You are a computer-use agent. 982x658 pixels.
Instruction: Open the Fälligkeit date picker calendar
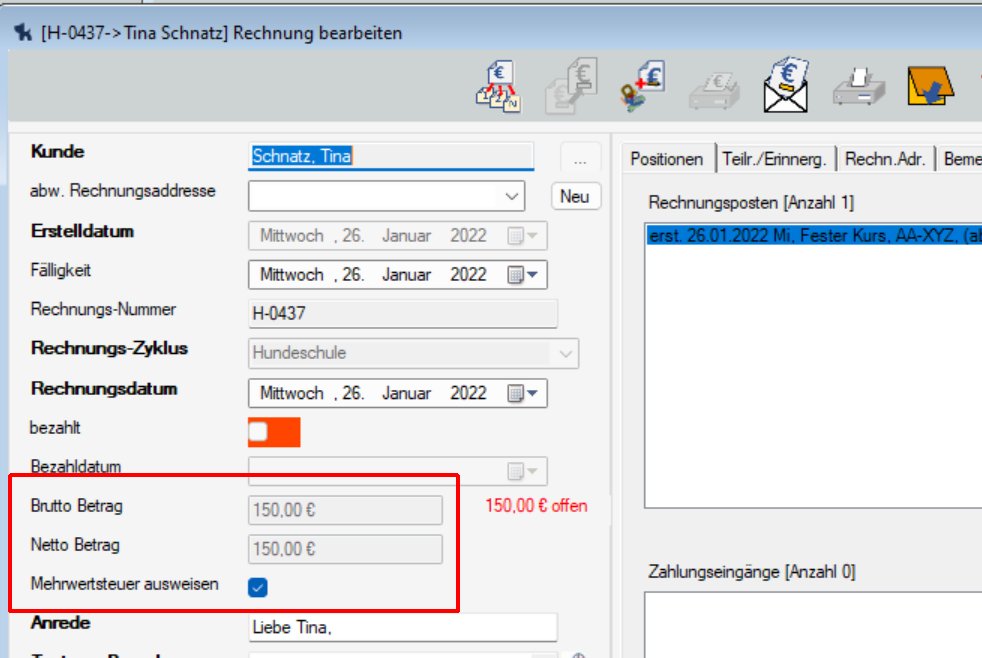[522, 275]
